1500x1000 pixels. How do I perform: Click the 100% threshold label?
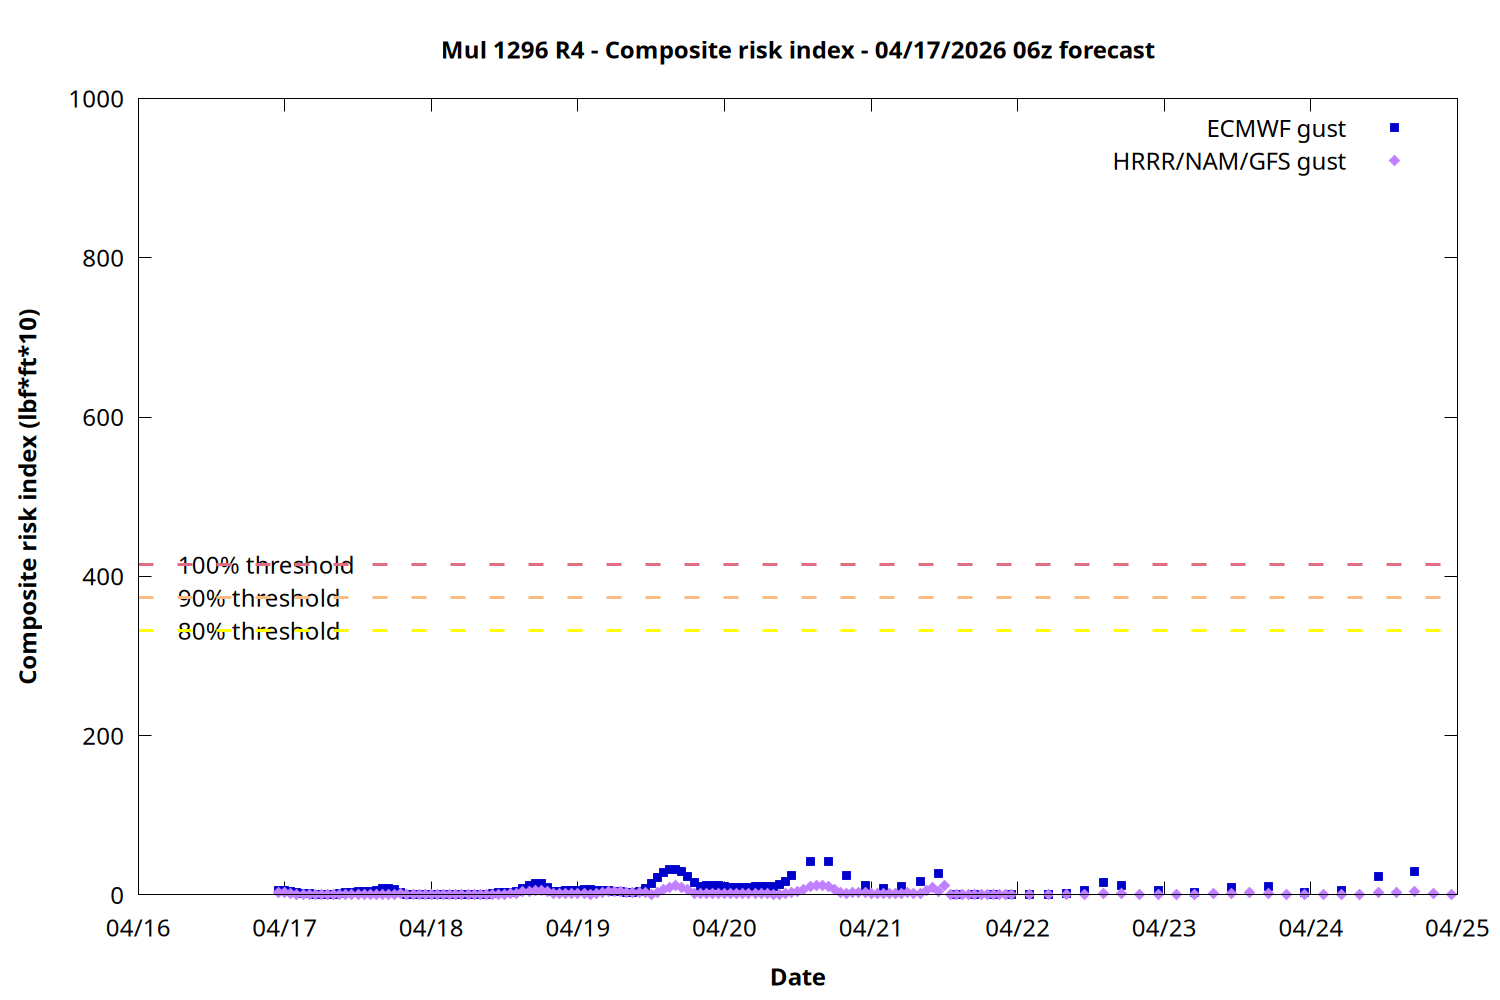tap(265, 566)
